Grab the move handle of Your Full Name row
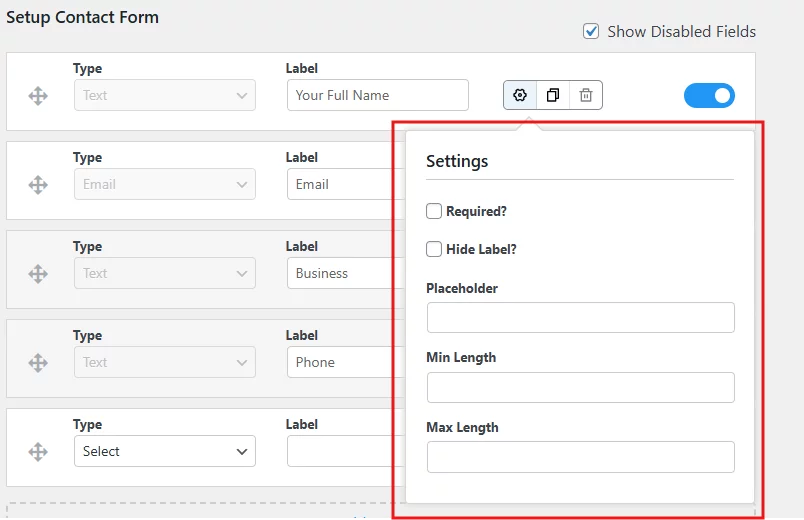This screenshot has width=804, height=520. [38, 96]
